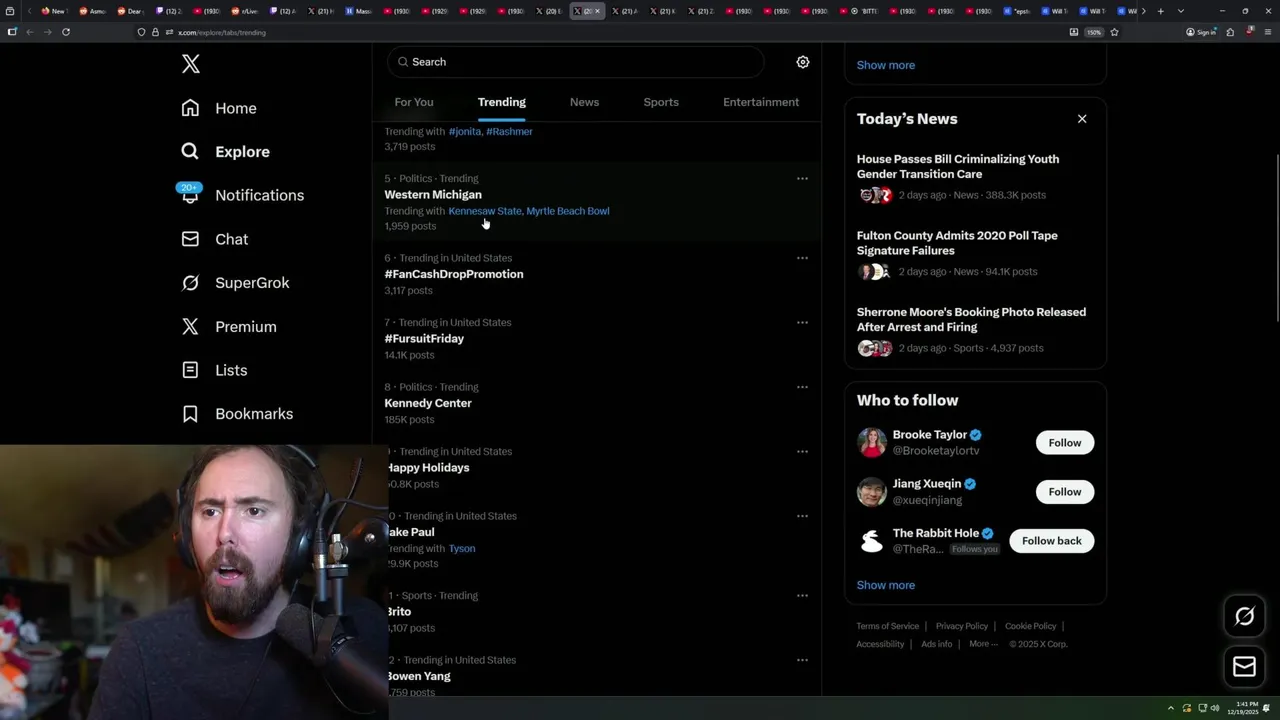
Task: Open Accessibility footer link
Action: click(x=880, y=644)
